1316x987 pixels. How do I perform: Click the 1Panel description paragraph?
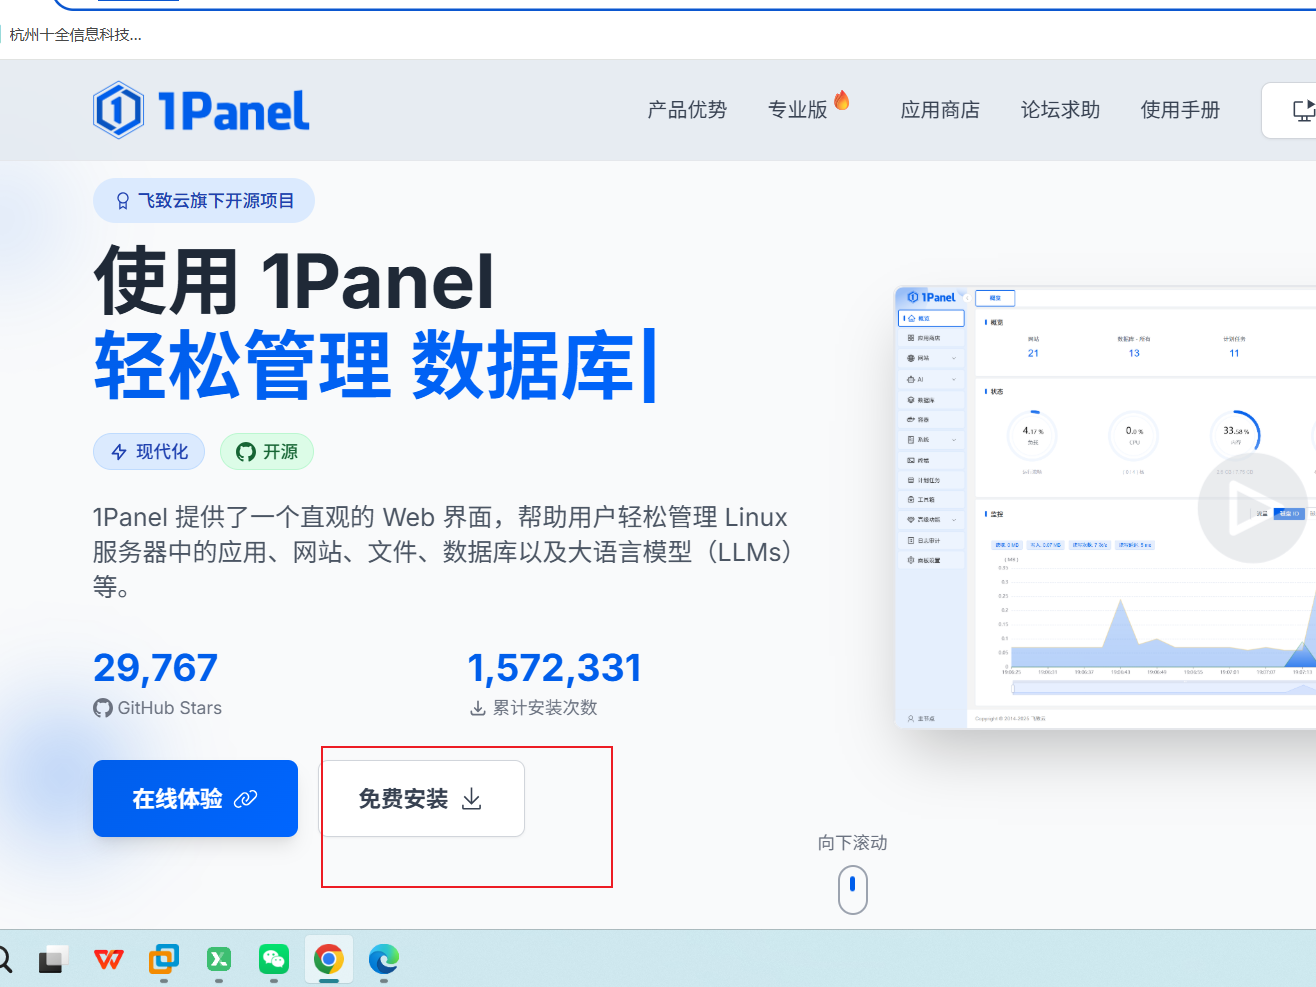click(444, 552)
